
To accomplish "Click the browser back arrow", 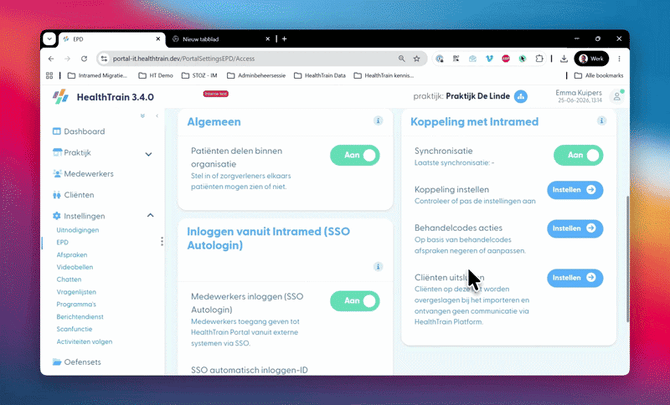I will tap(51, 59).
